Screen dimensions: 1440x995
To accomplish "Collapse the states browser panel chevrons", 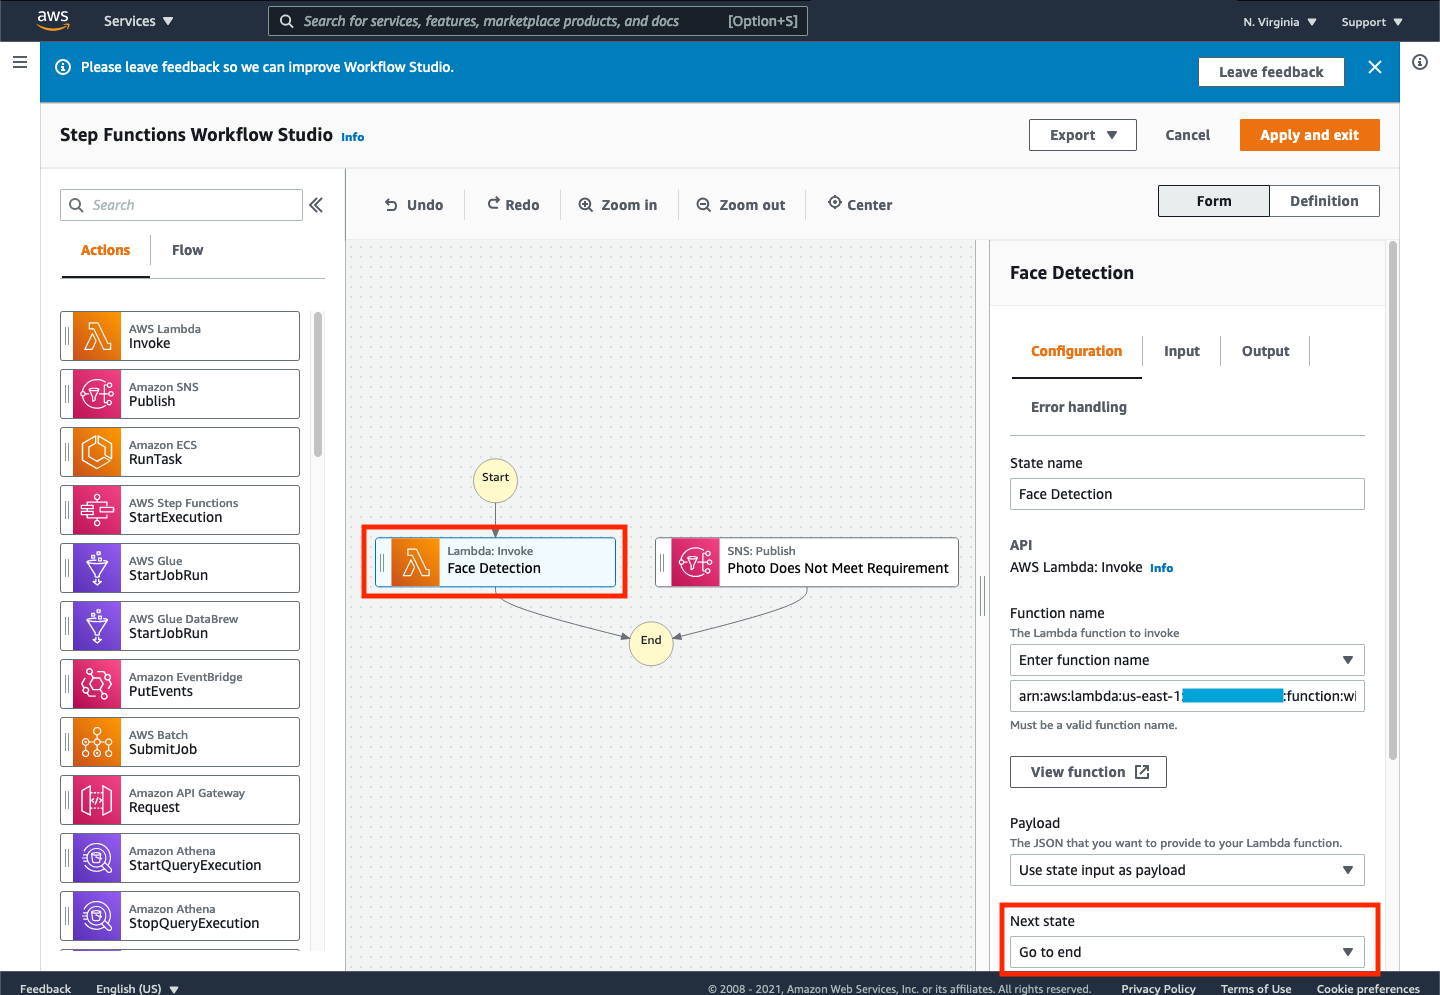I will click(x=316, y=205).
